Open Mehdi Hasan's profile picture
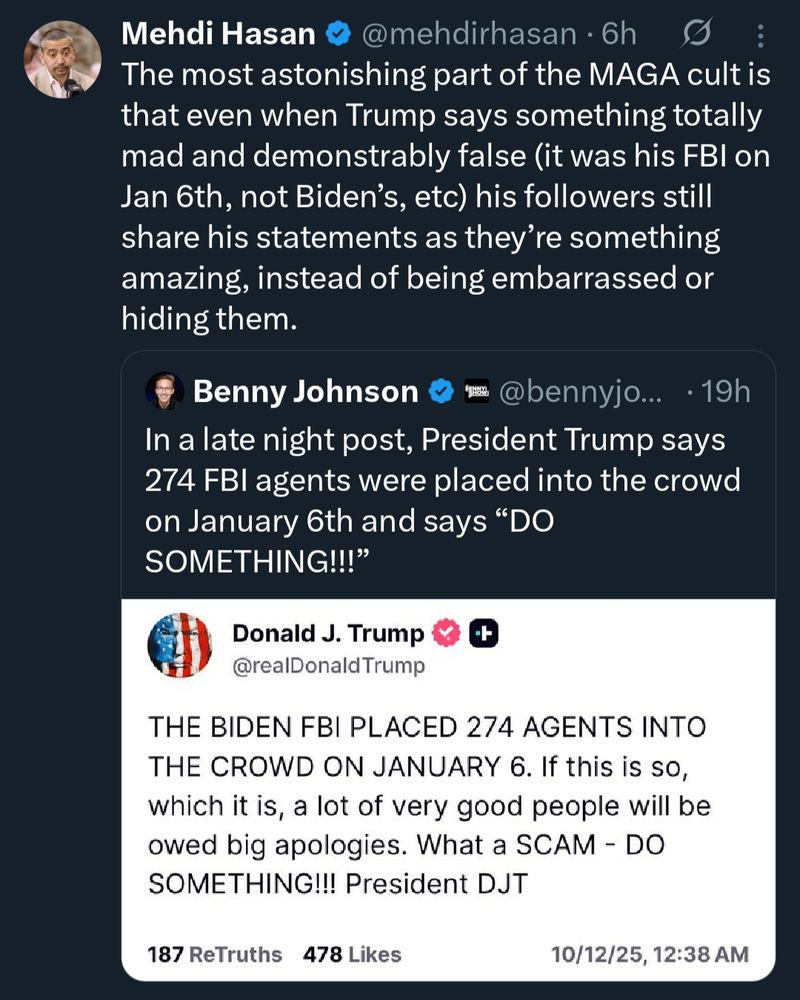The height and width of the screenshot is (1000, 800). (61, 59)
